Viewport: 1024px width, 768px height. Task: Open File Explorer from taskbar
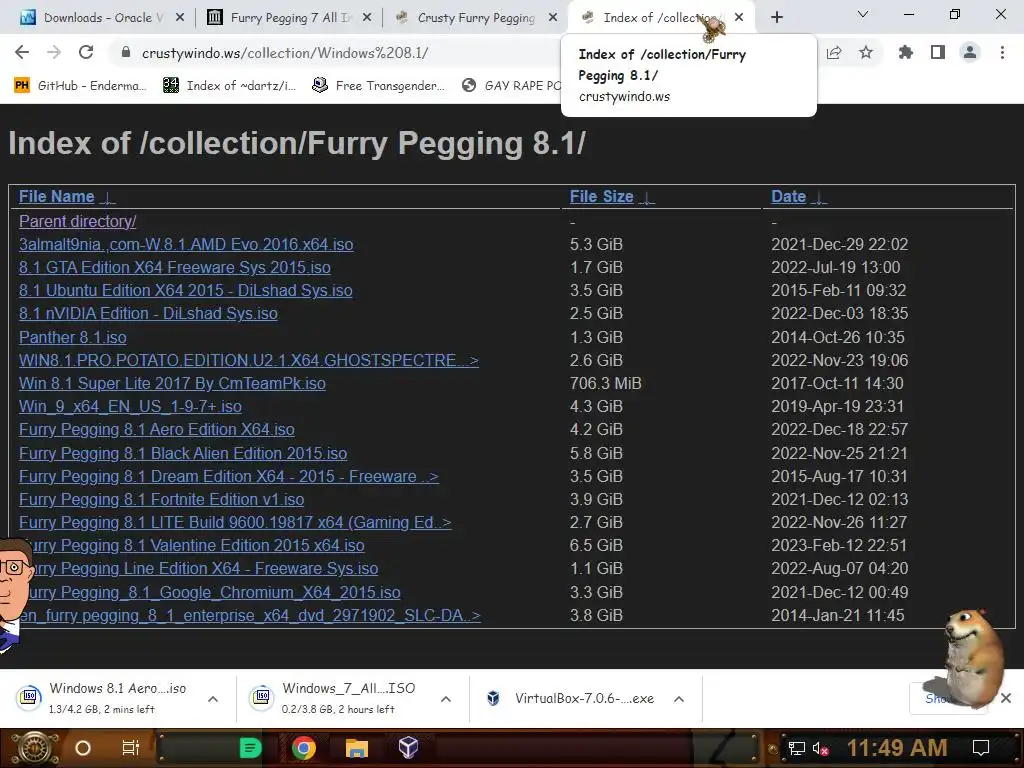tap(357, 748)
